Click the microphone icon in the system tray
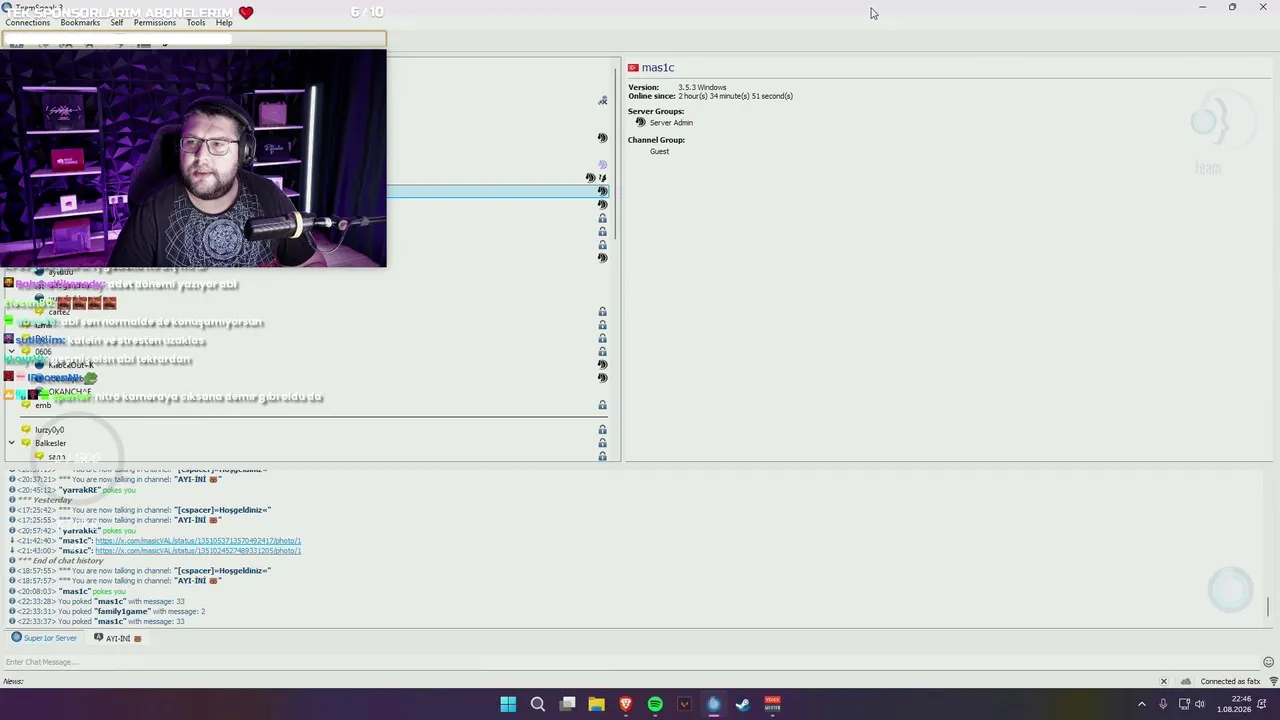1280x720 pixels. (x=1163, y=705)
